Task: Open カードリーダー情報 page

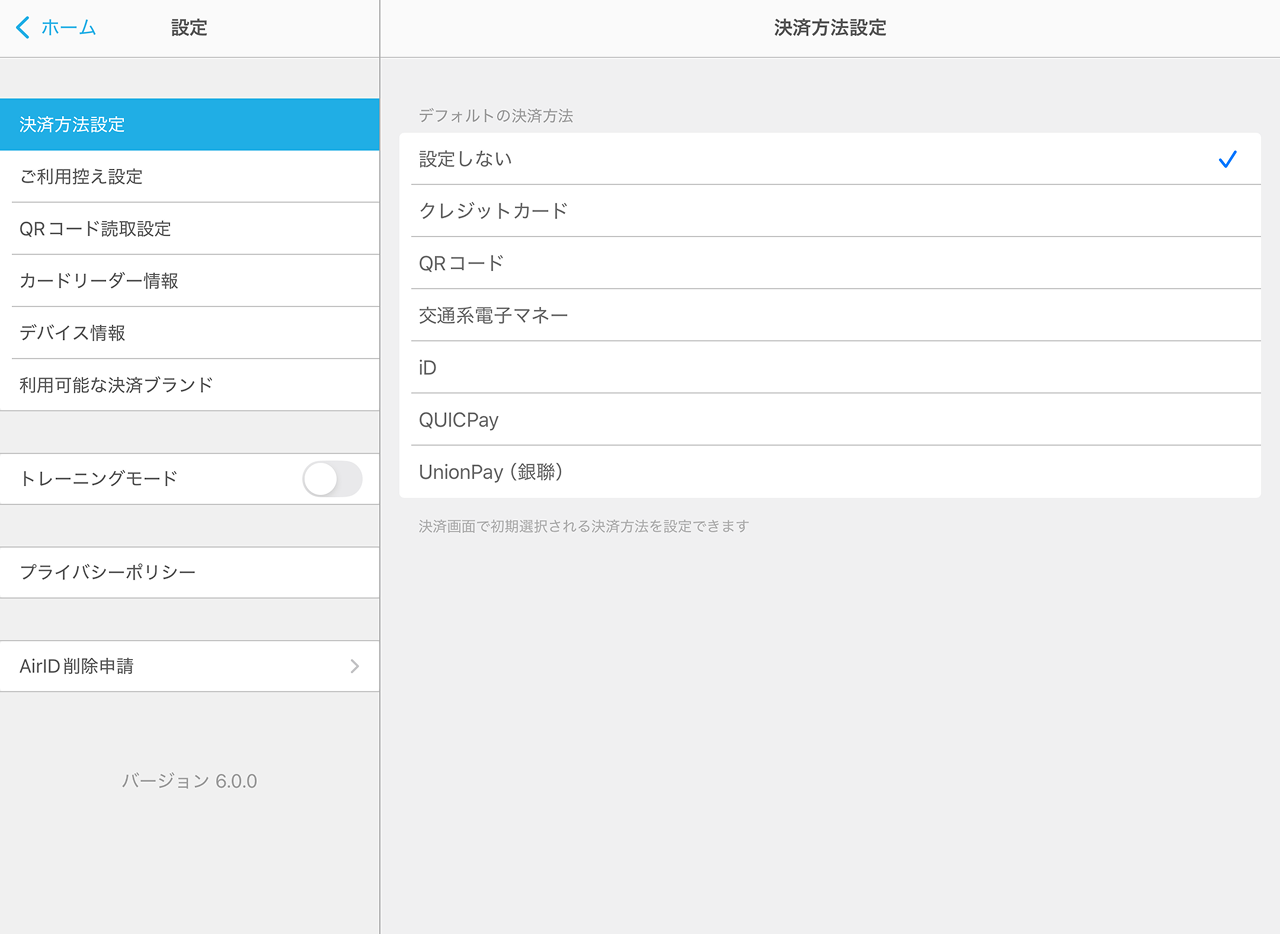Action: [189, 281]
